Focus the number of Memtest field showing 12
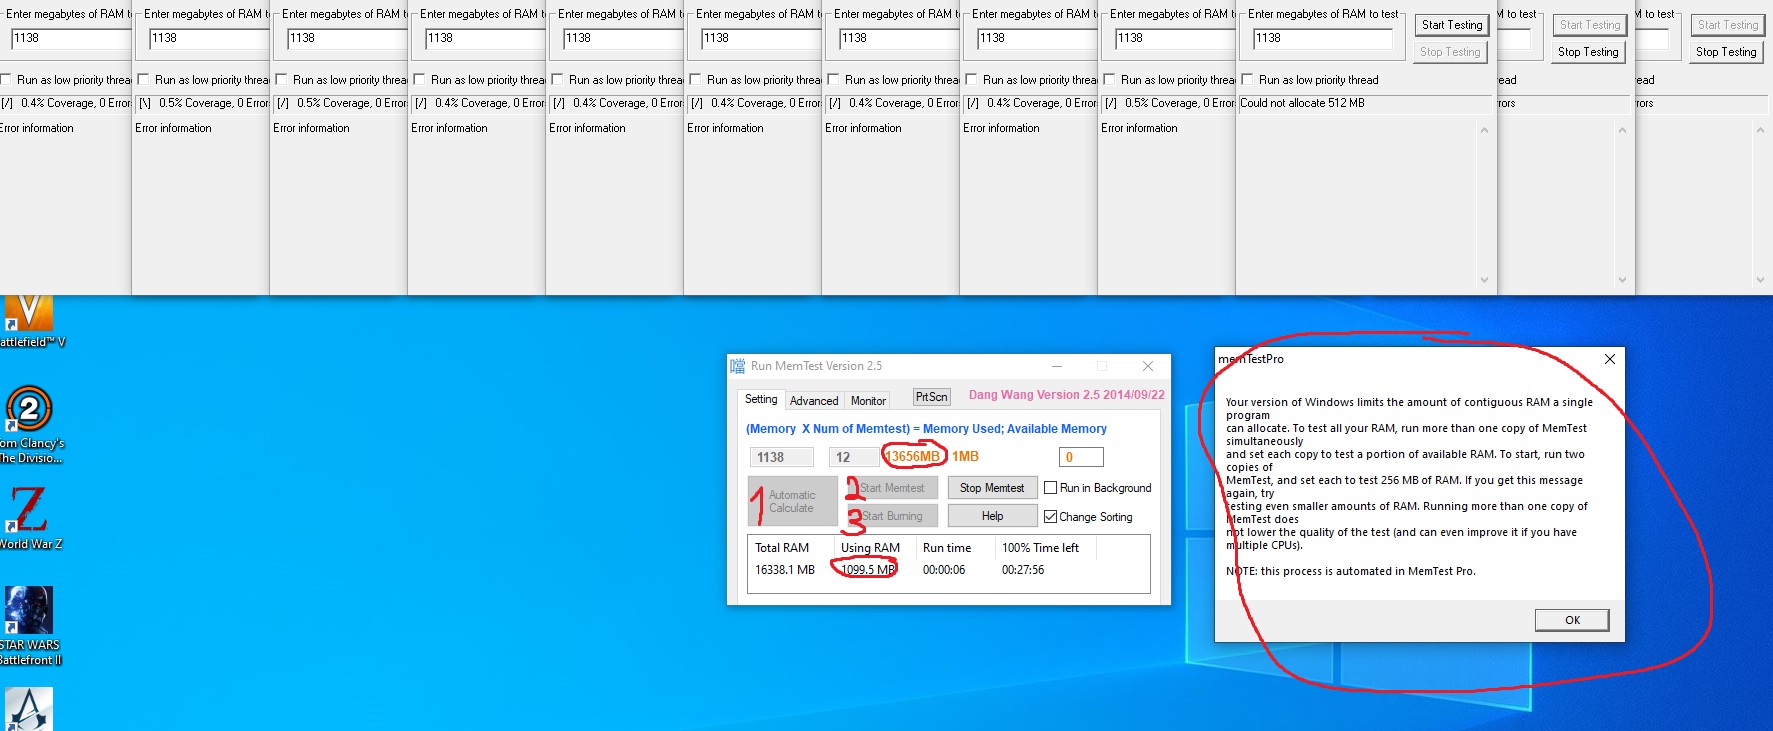 click(853, 457)
